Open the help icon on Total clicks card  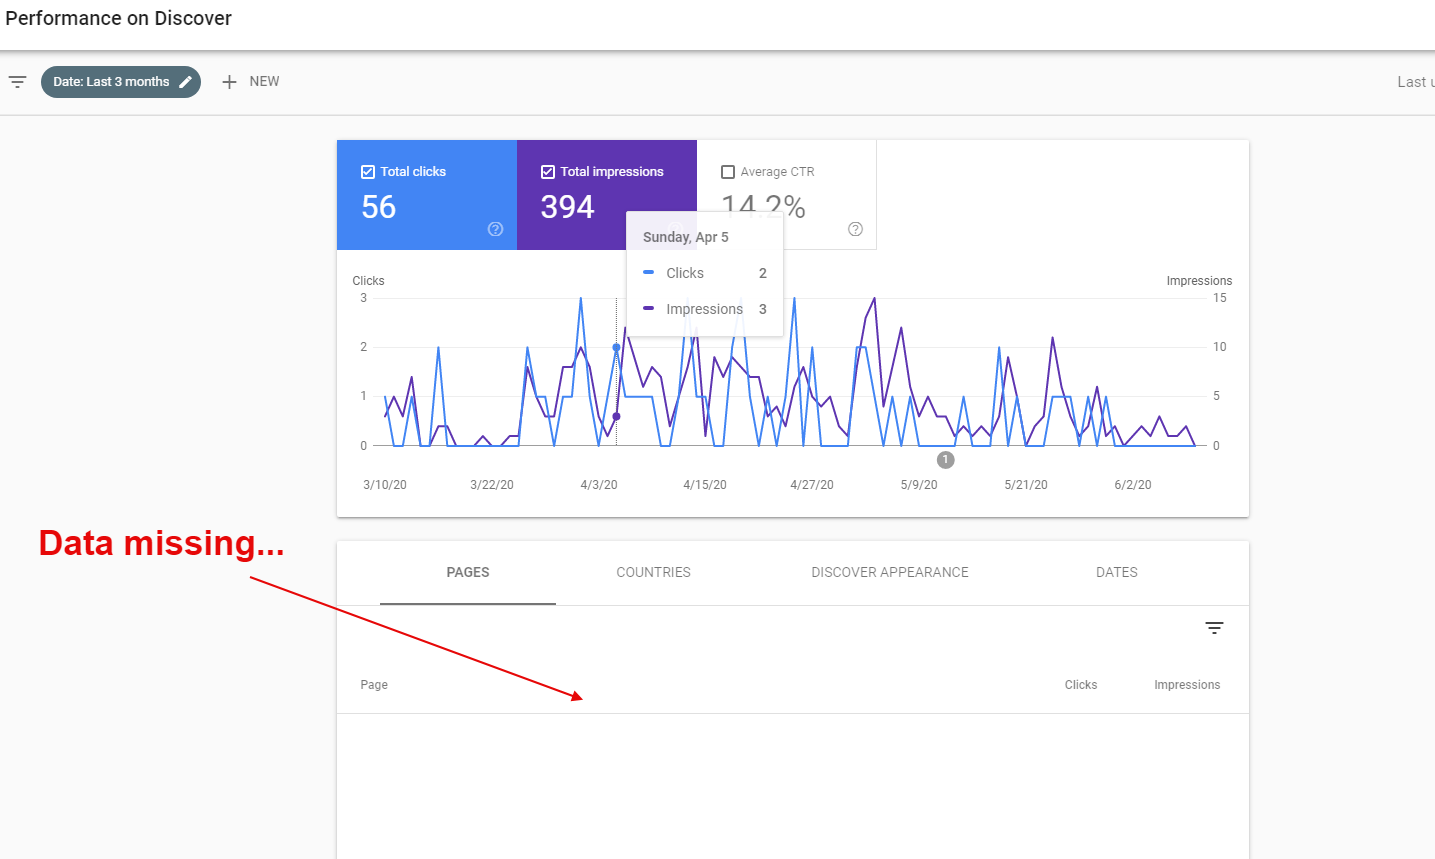pos(495,229)
